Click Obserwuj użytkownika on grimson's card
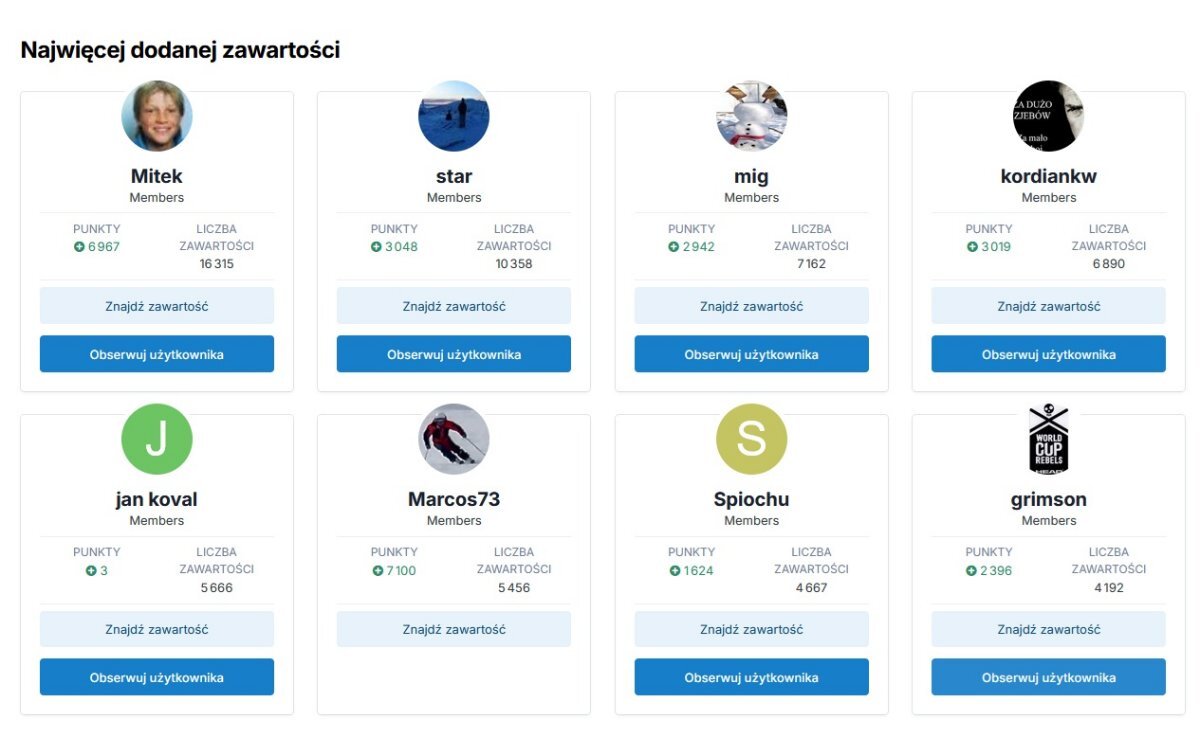Viewport: 1200px width, 756px height. coord(1049,677)
